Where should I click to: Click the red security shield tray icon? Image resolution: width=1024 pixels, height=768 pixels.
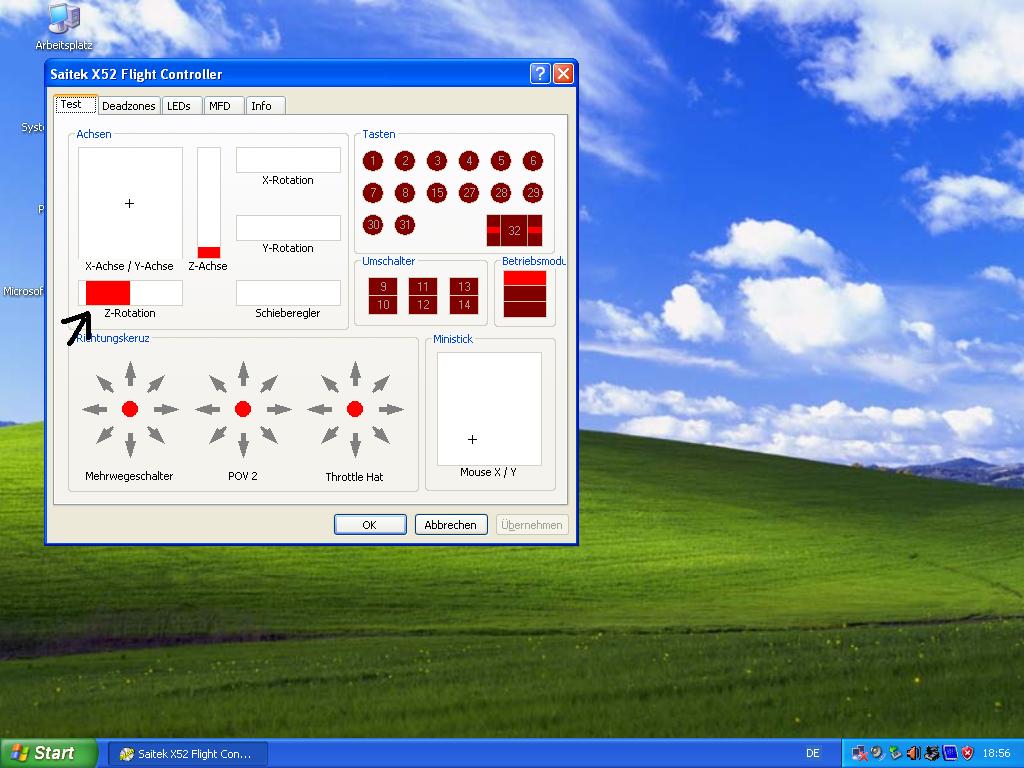(x=968, y=753)
